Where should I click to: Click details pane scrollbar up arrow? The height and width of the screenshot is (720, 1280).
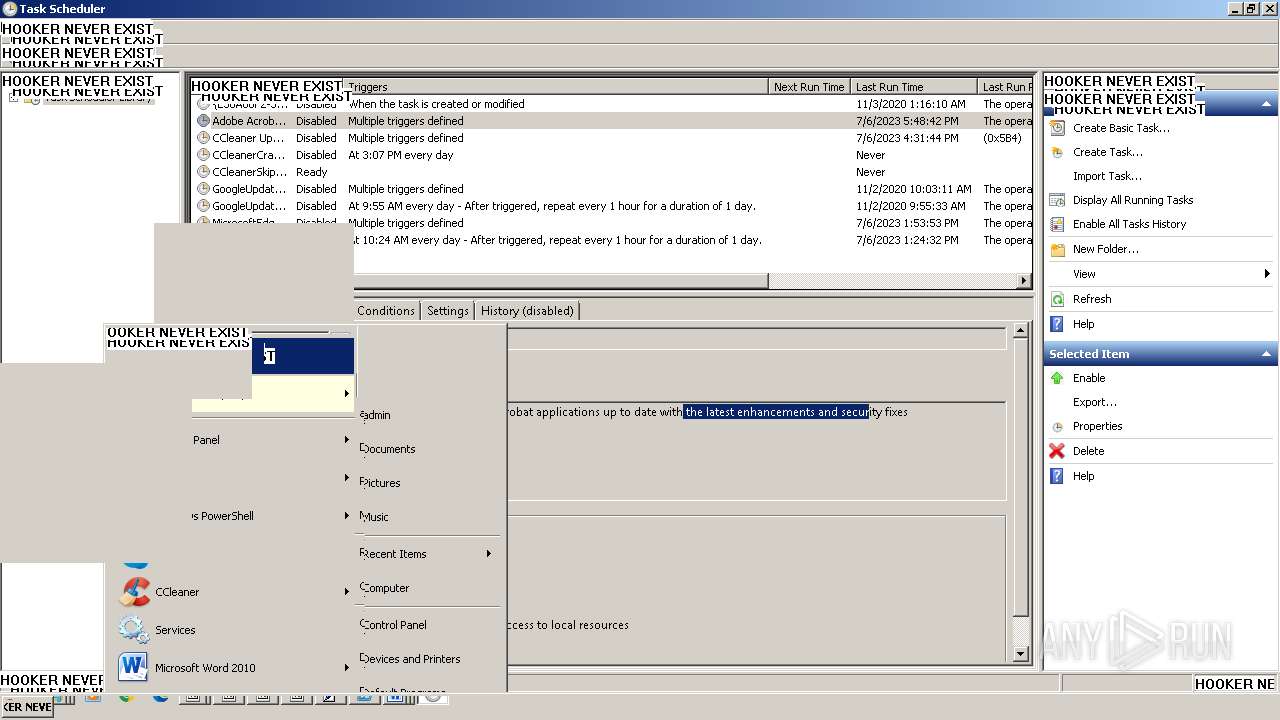click(1021, 330)
